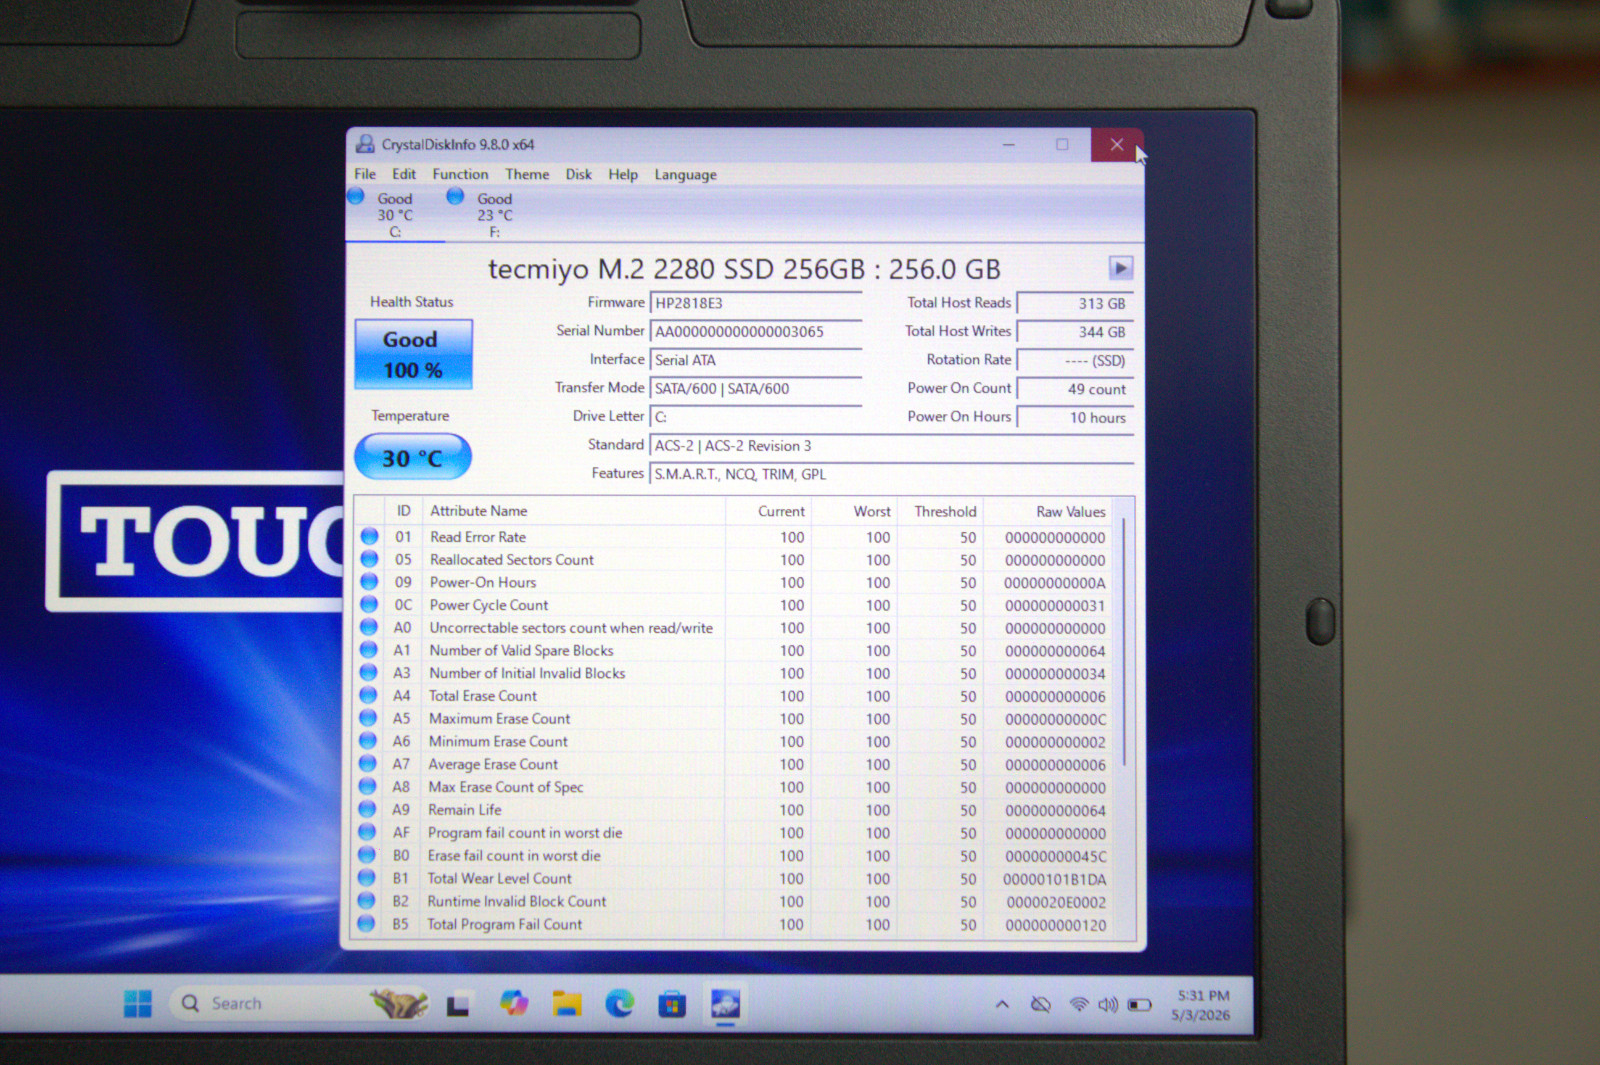1600x1065 pixels.
Task: Open Microsoft Store from the taskbar
Action: pos(672,1003)
